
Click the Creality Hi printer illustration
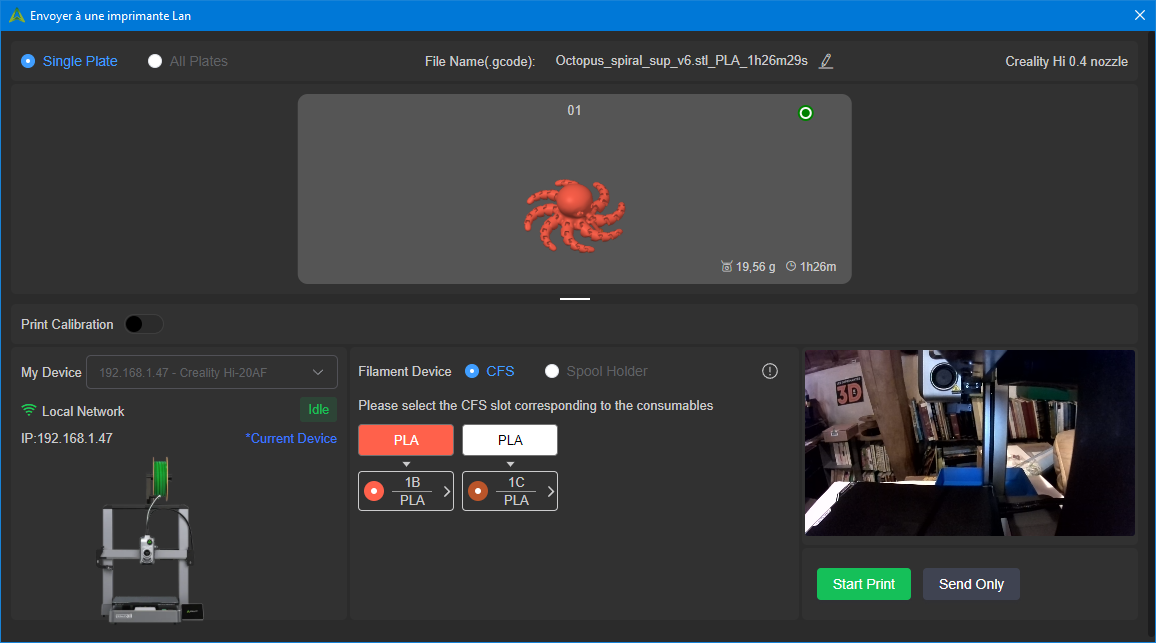[151, 540]
